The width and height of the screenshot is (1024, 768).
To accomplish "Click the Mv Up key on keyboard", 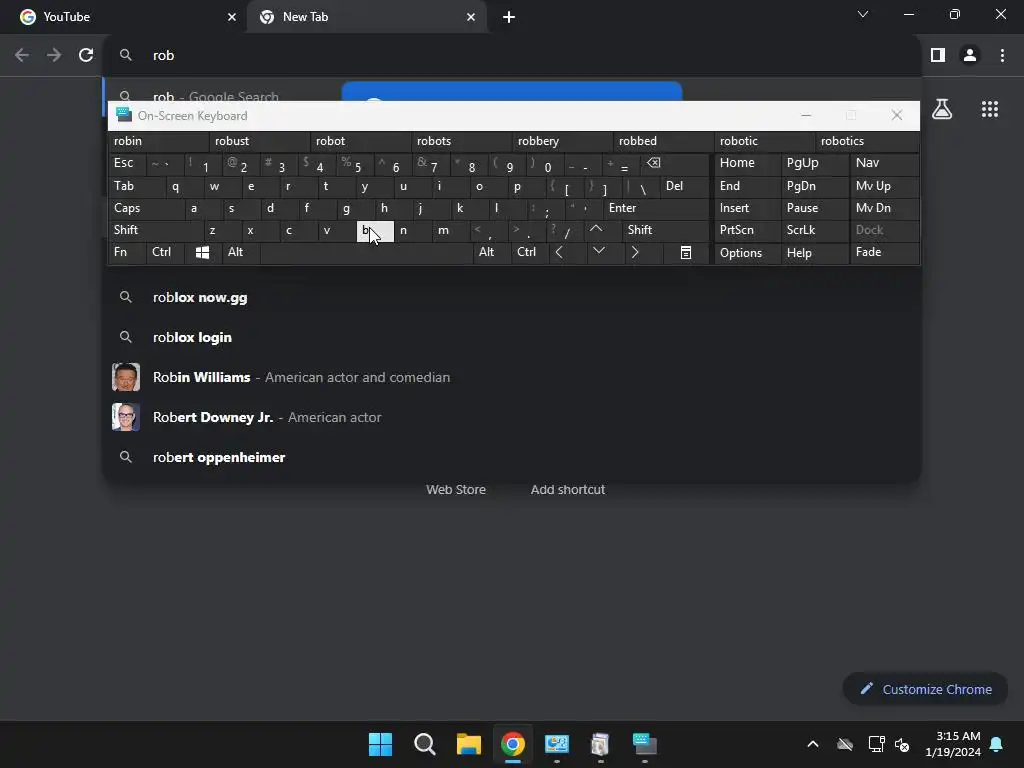I will (x=884, y=186).
